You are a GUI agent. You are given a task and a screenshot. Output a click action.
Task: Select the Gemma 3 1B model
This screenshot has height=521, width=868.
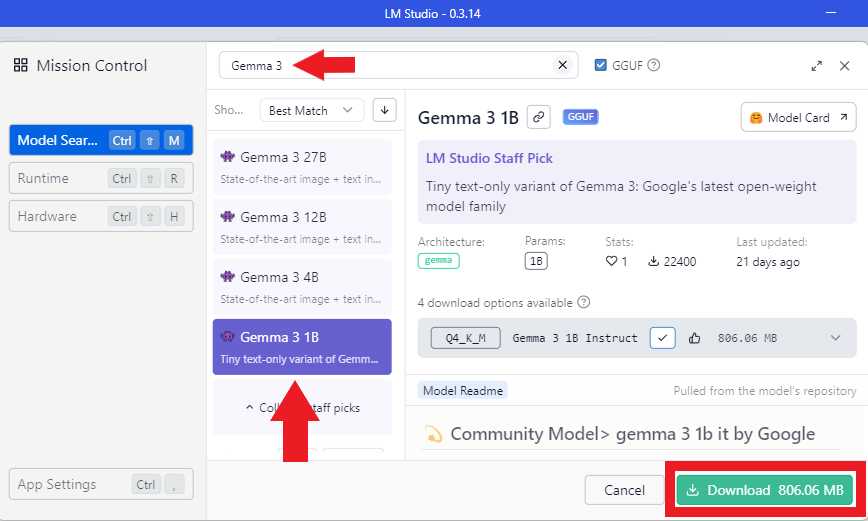[x=302, y=347]
